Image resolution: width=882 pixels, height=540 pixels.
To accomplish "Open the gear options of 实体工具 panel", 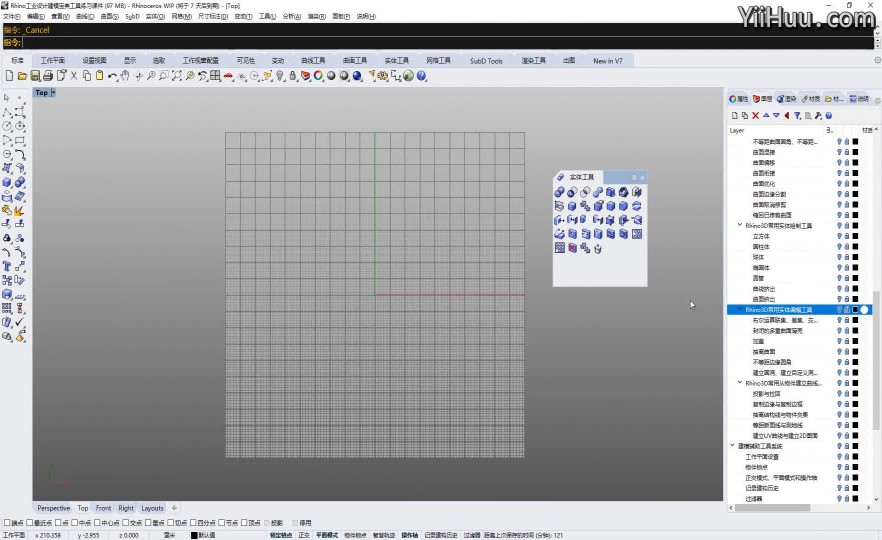I will coord(634,177).
